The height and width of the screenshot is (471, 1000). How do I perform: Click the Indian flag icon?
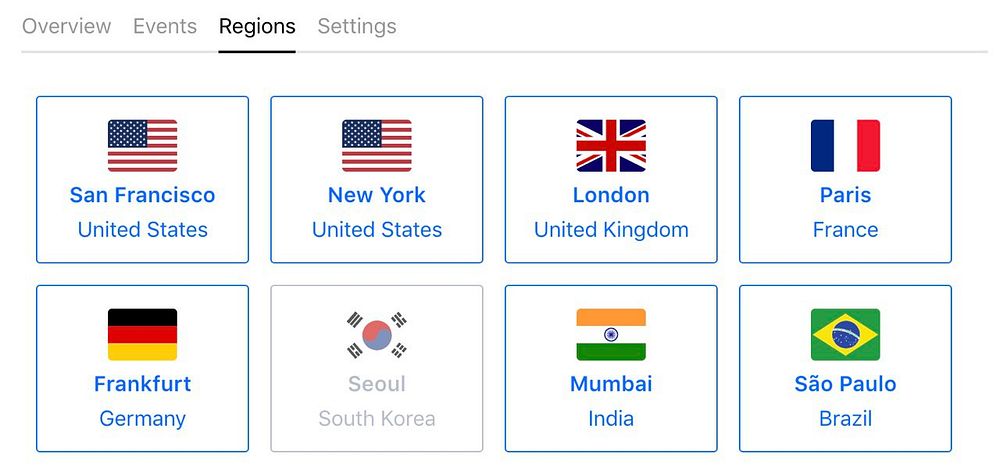coord(611,334)
